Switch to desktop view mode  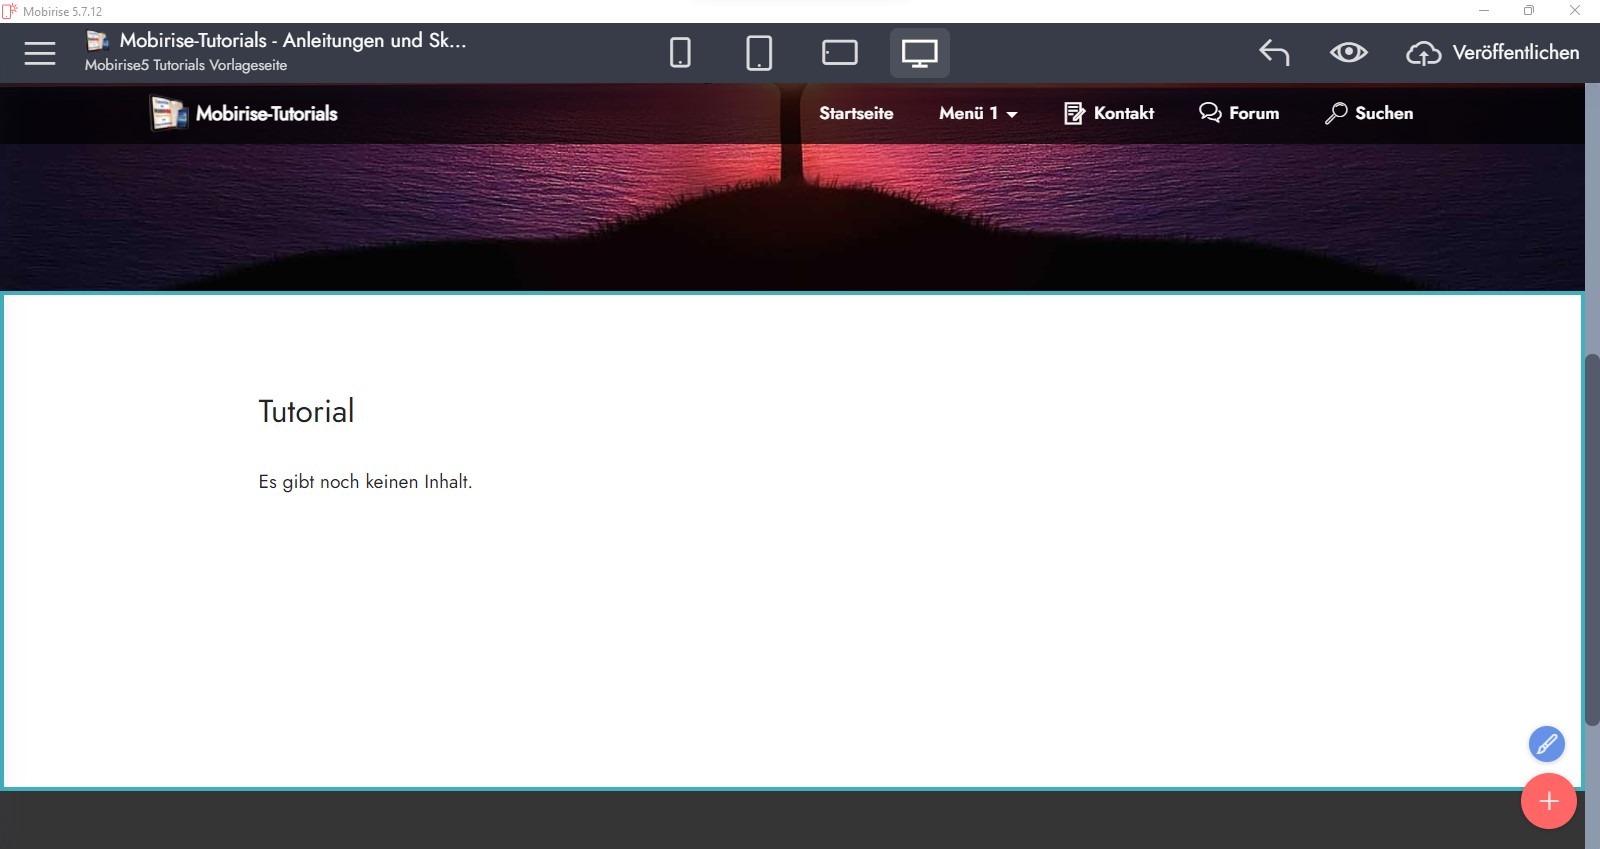(920, 53)
